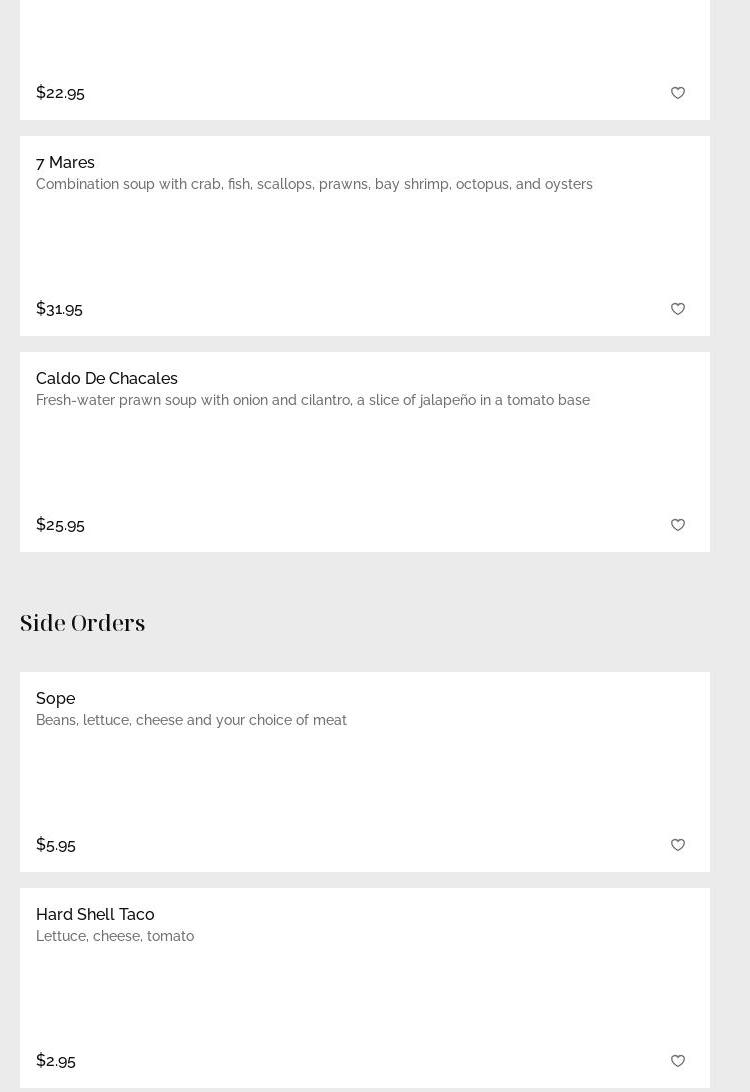Add Sope to favorites using heart
The width and height of the screenshot is (750, 1092).
click(x=678, y=845)
